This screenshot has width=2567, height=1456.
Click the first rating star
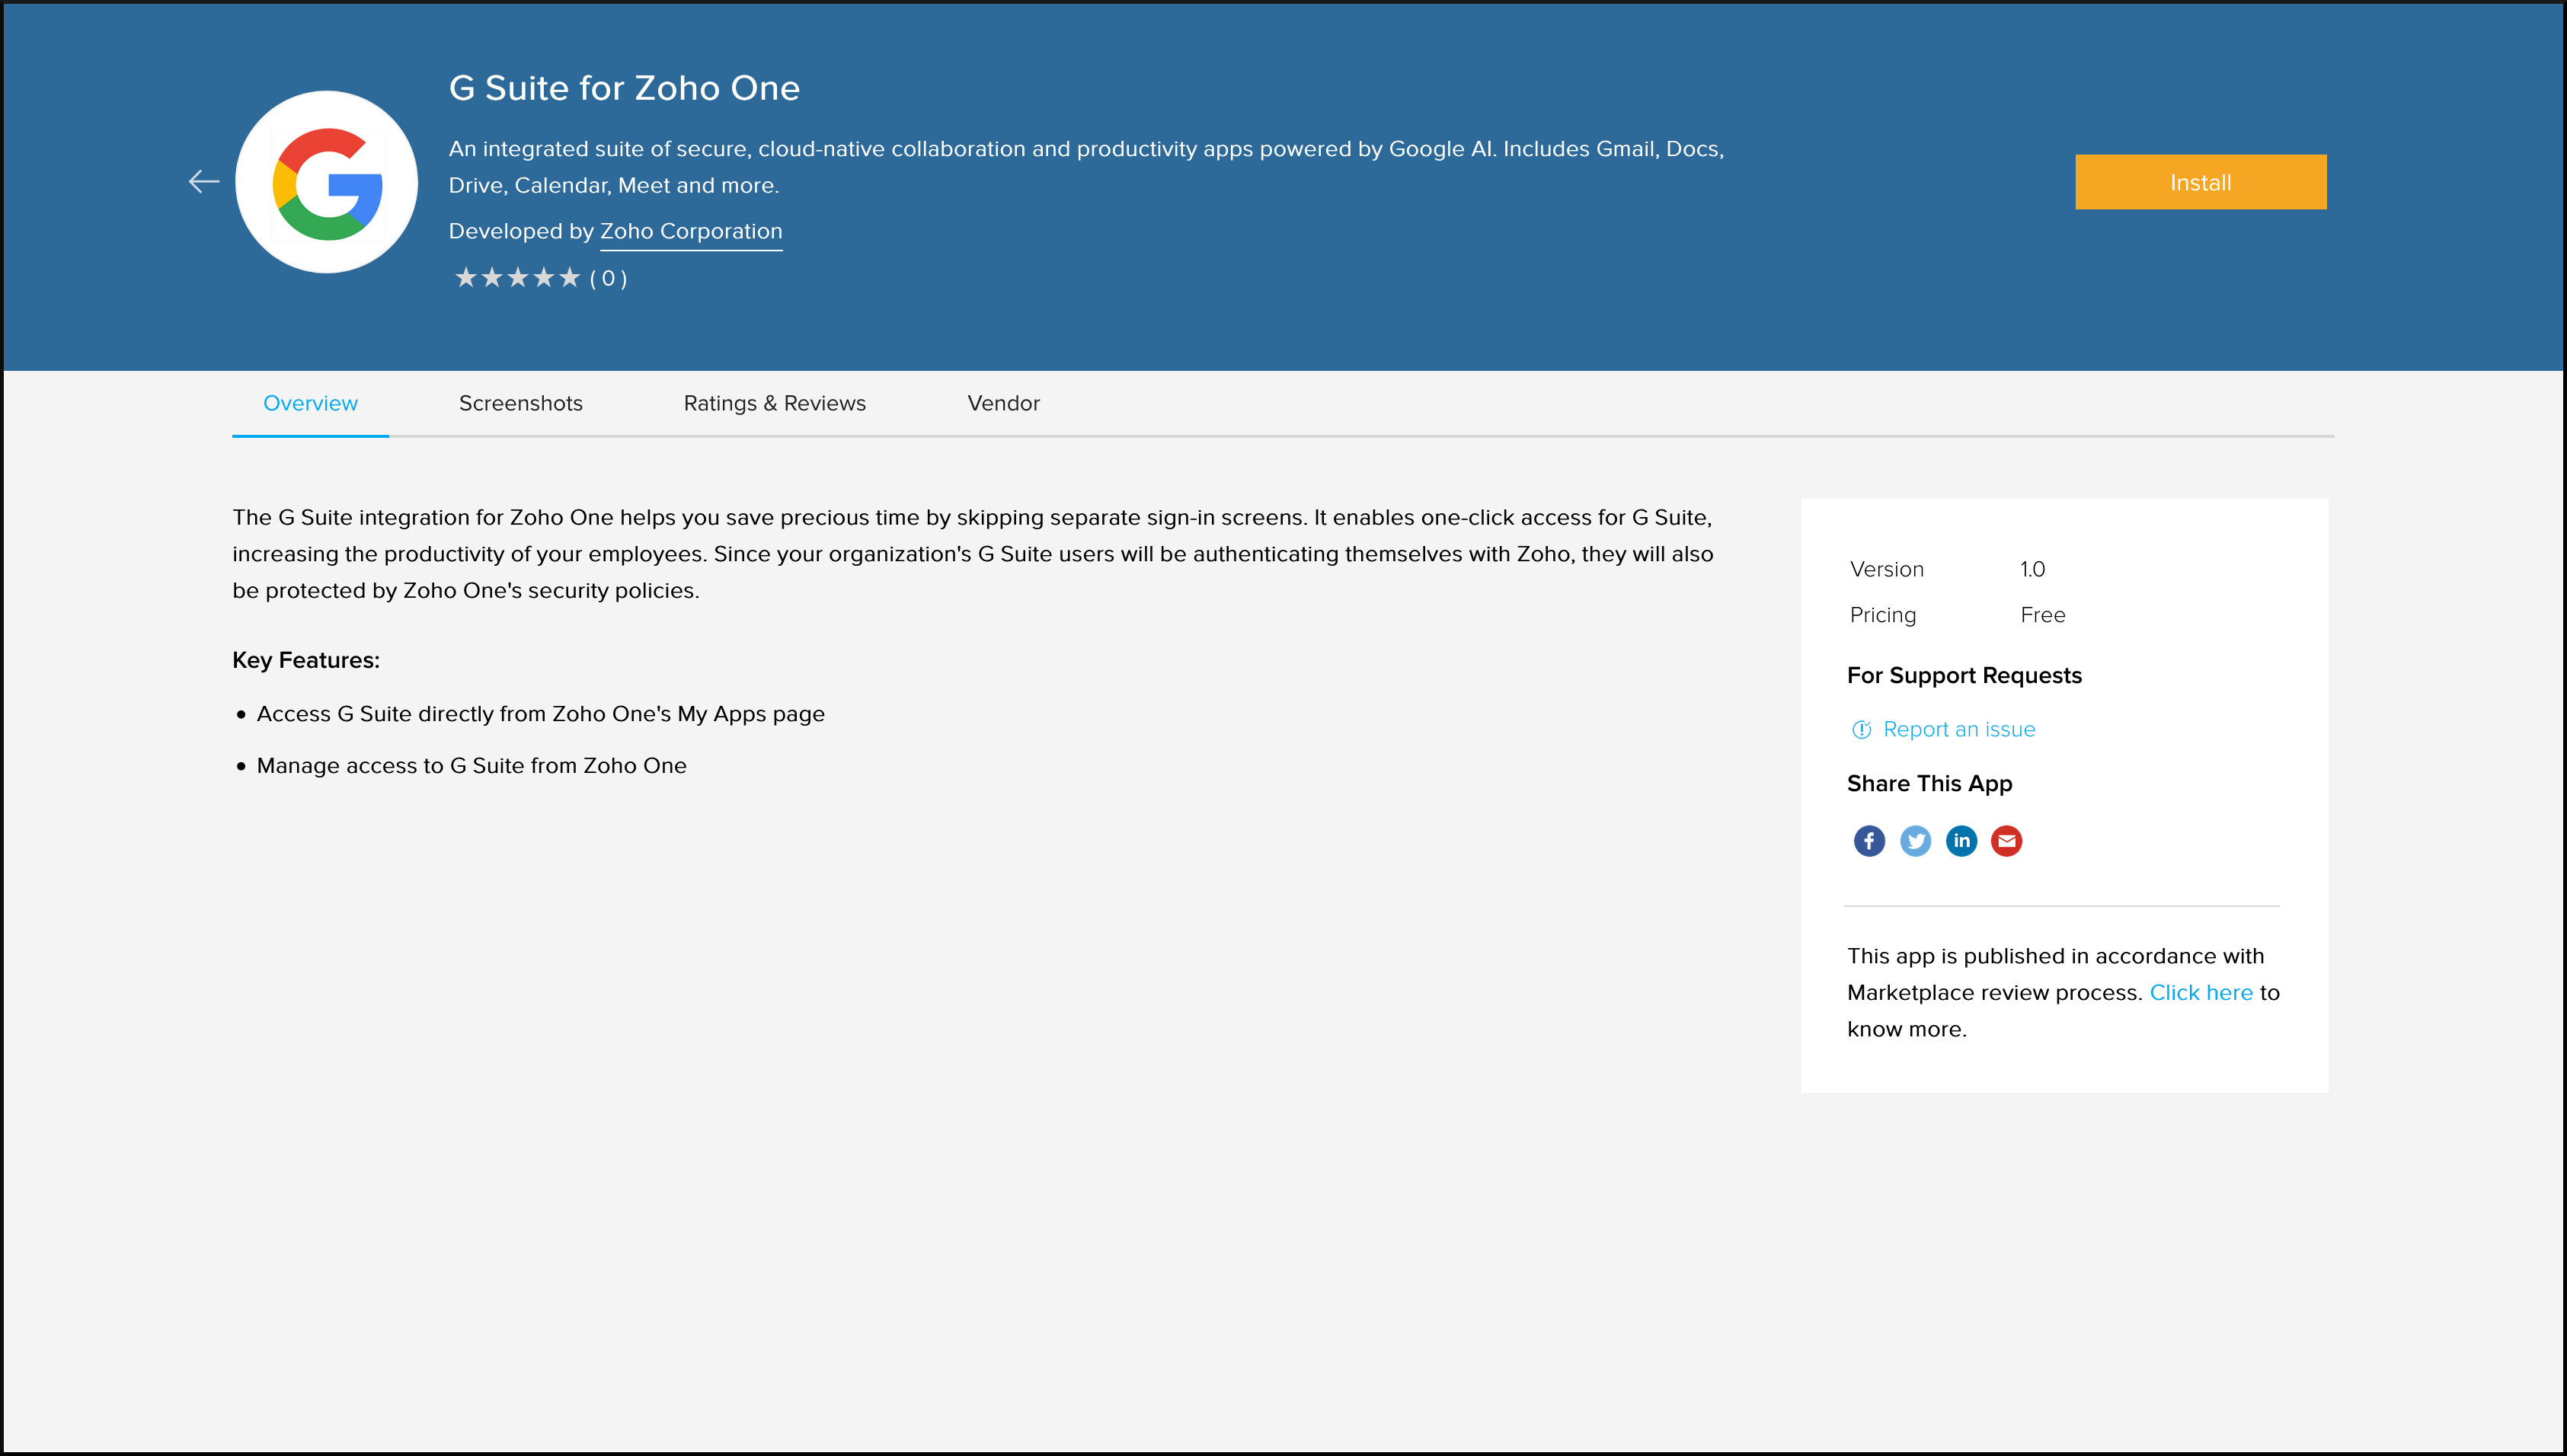point(465,278)
